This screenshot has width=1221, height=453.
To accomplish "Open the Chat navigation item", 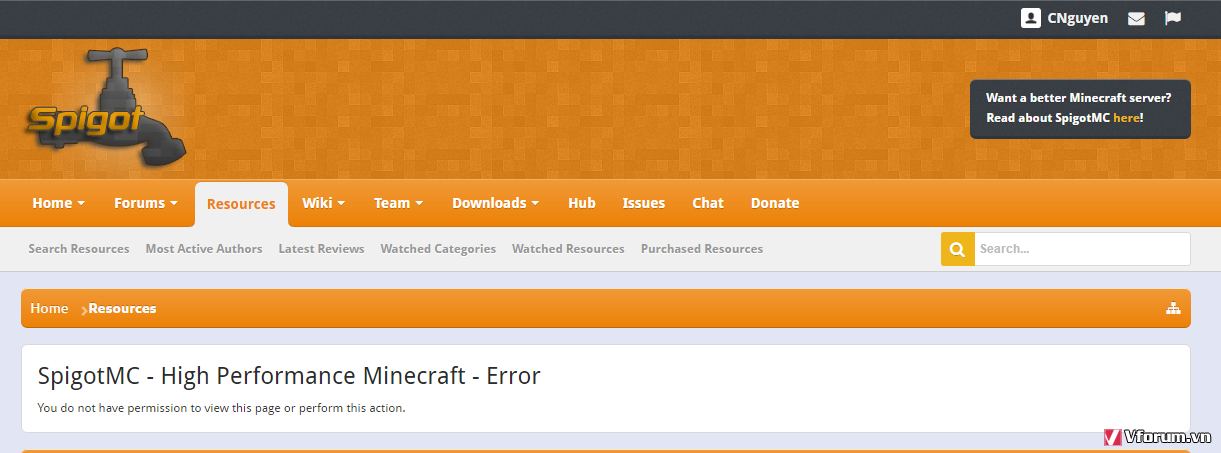I will [708, 203].
